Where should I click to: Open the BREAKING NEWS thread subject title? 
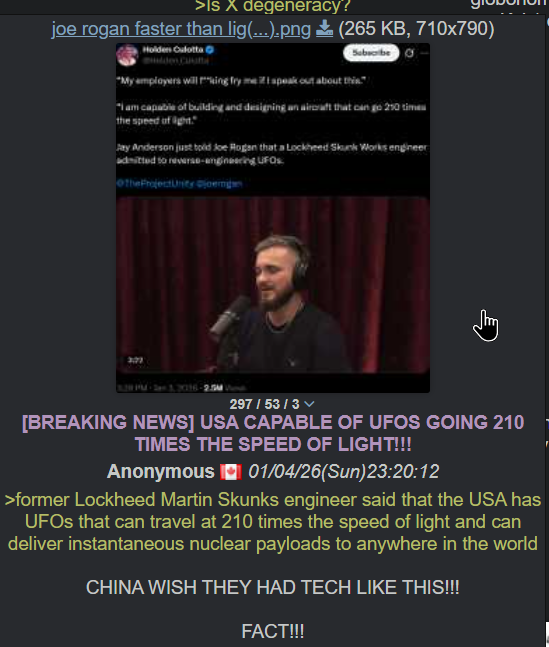[273, 433]
